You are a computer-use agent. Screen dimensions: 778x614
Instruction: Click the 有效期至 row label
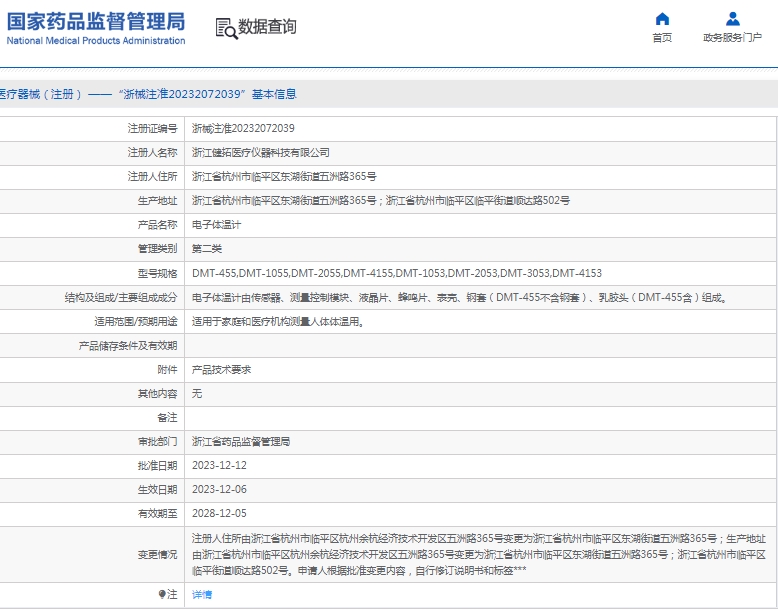157,513
